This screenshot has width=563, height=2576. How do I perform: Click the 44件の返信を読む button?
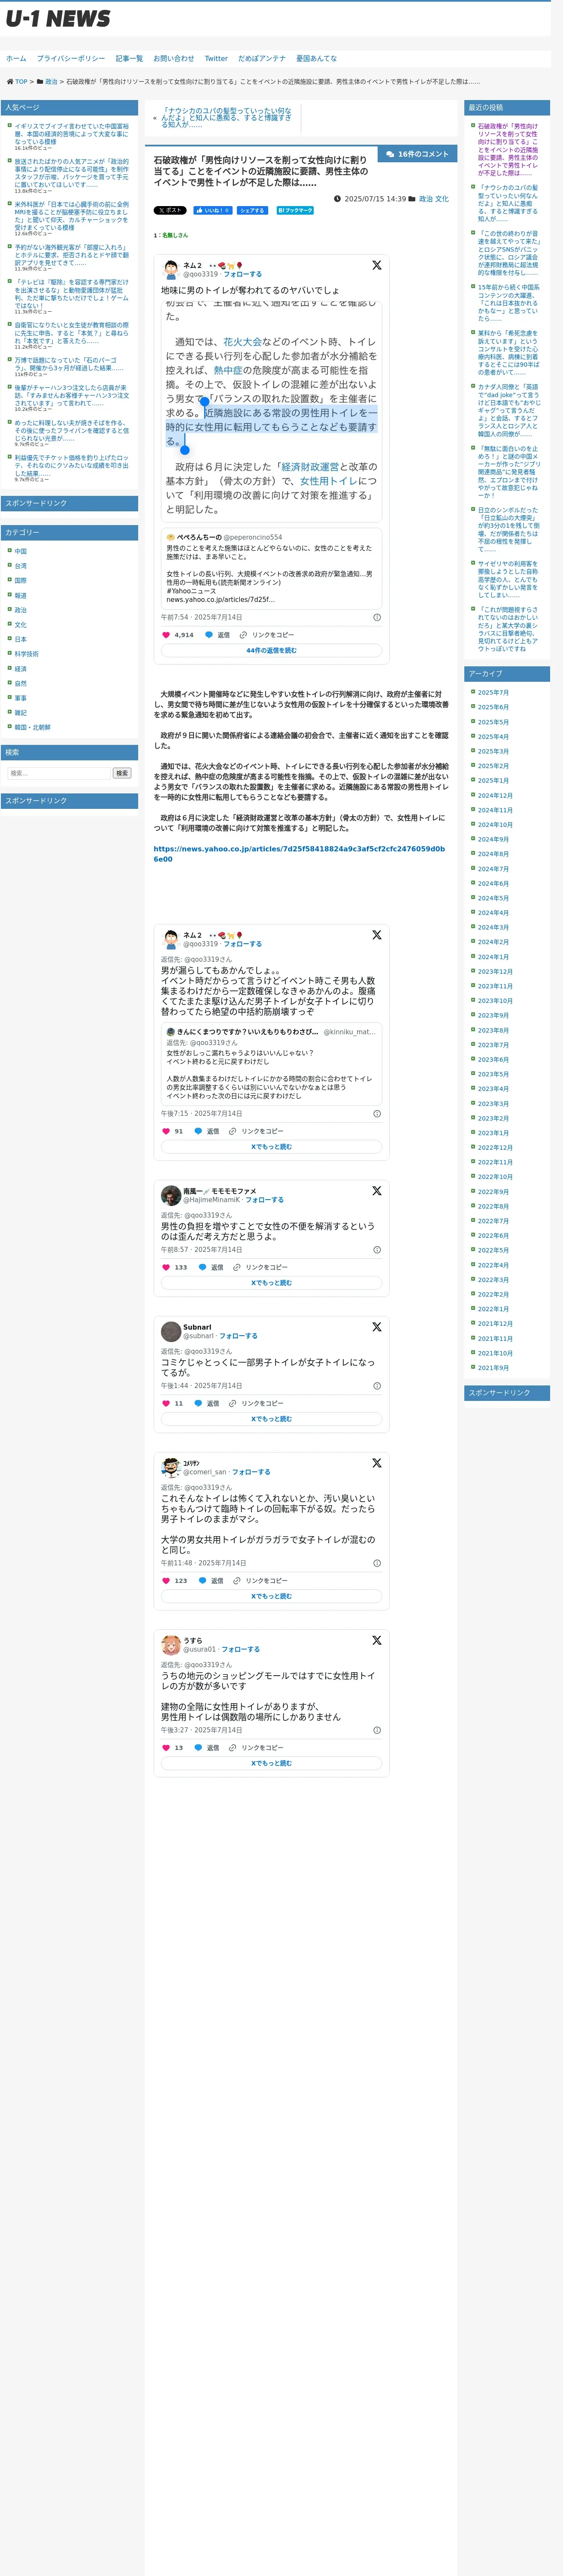pyautogui.click(x=271, y=650)
